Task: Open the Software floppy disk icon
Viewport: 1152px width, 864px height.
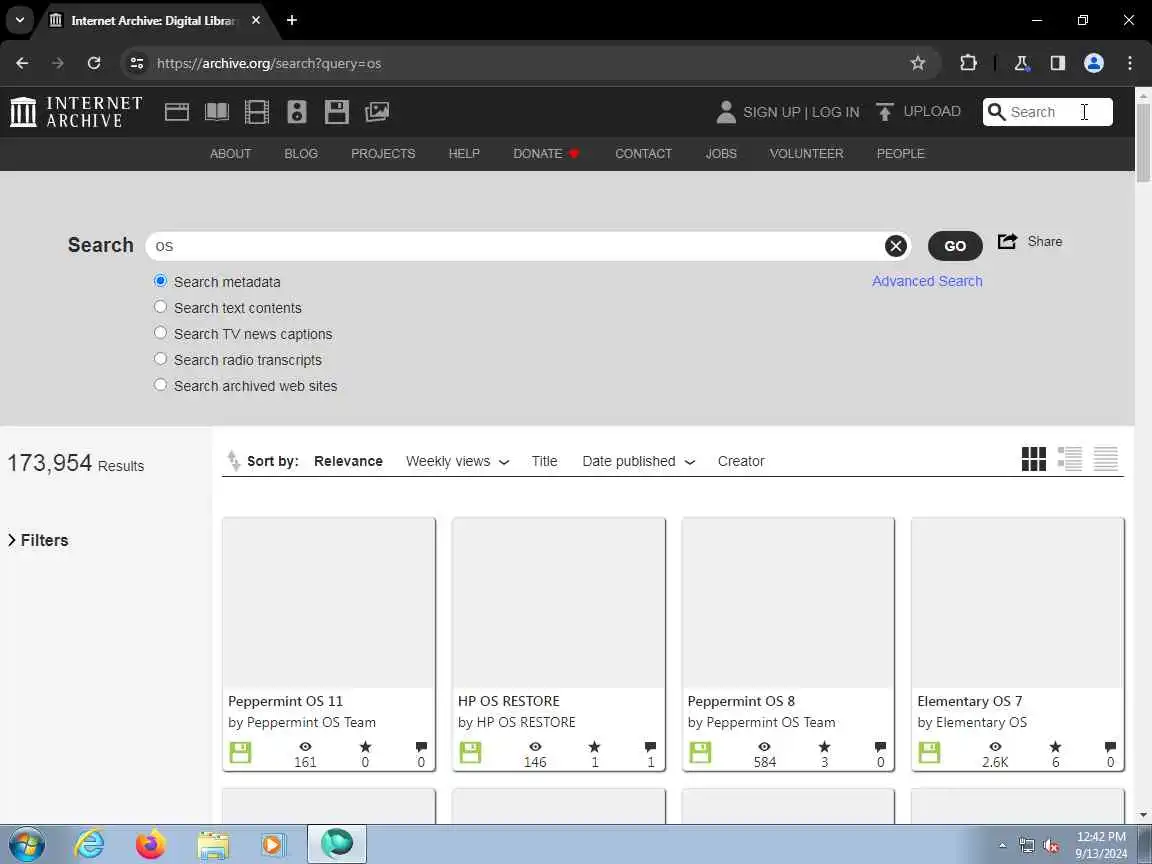Action: point(336,112)
